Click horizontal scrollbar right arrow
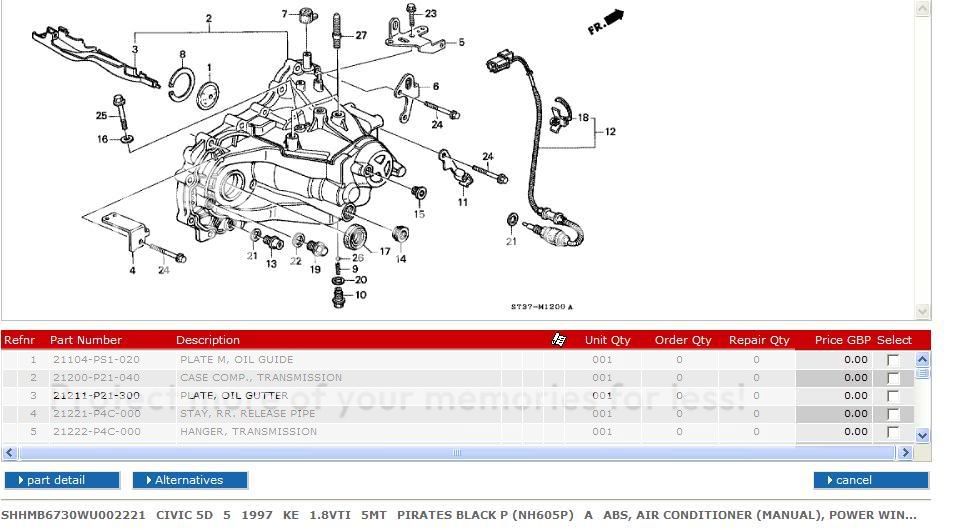The width and height of the screenshot is (954, 530). point(905,453)
